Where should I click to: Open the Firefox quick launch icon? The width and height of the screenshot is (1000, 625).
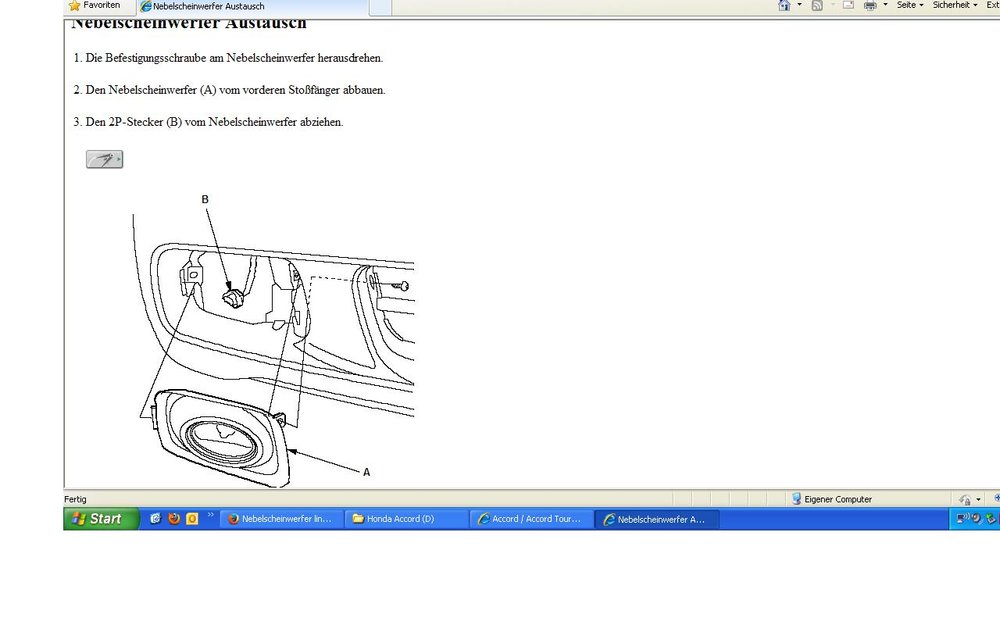(173, 518)
